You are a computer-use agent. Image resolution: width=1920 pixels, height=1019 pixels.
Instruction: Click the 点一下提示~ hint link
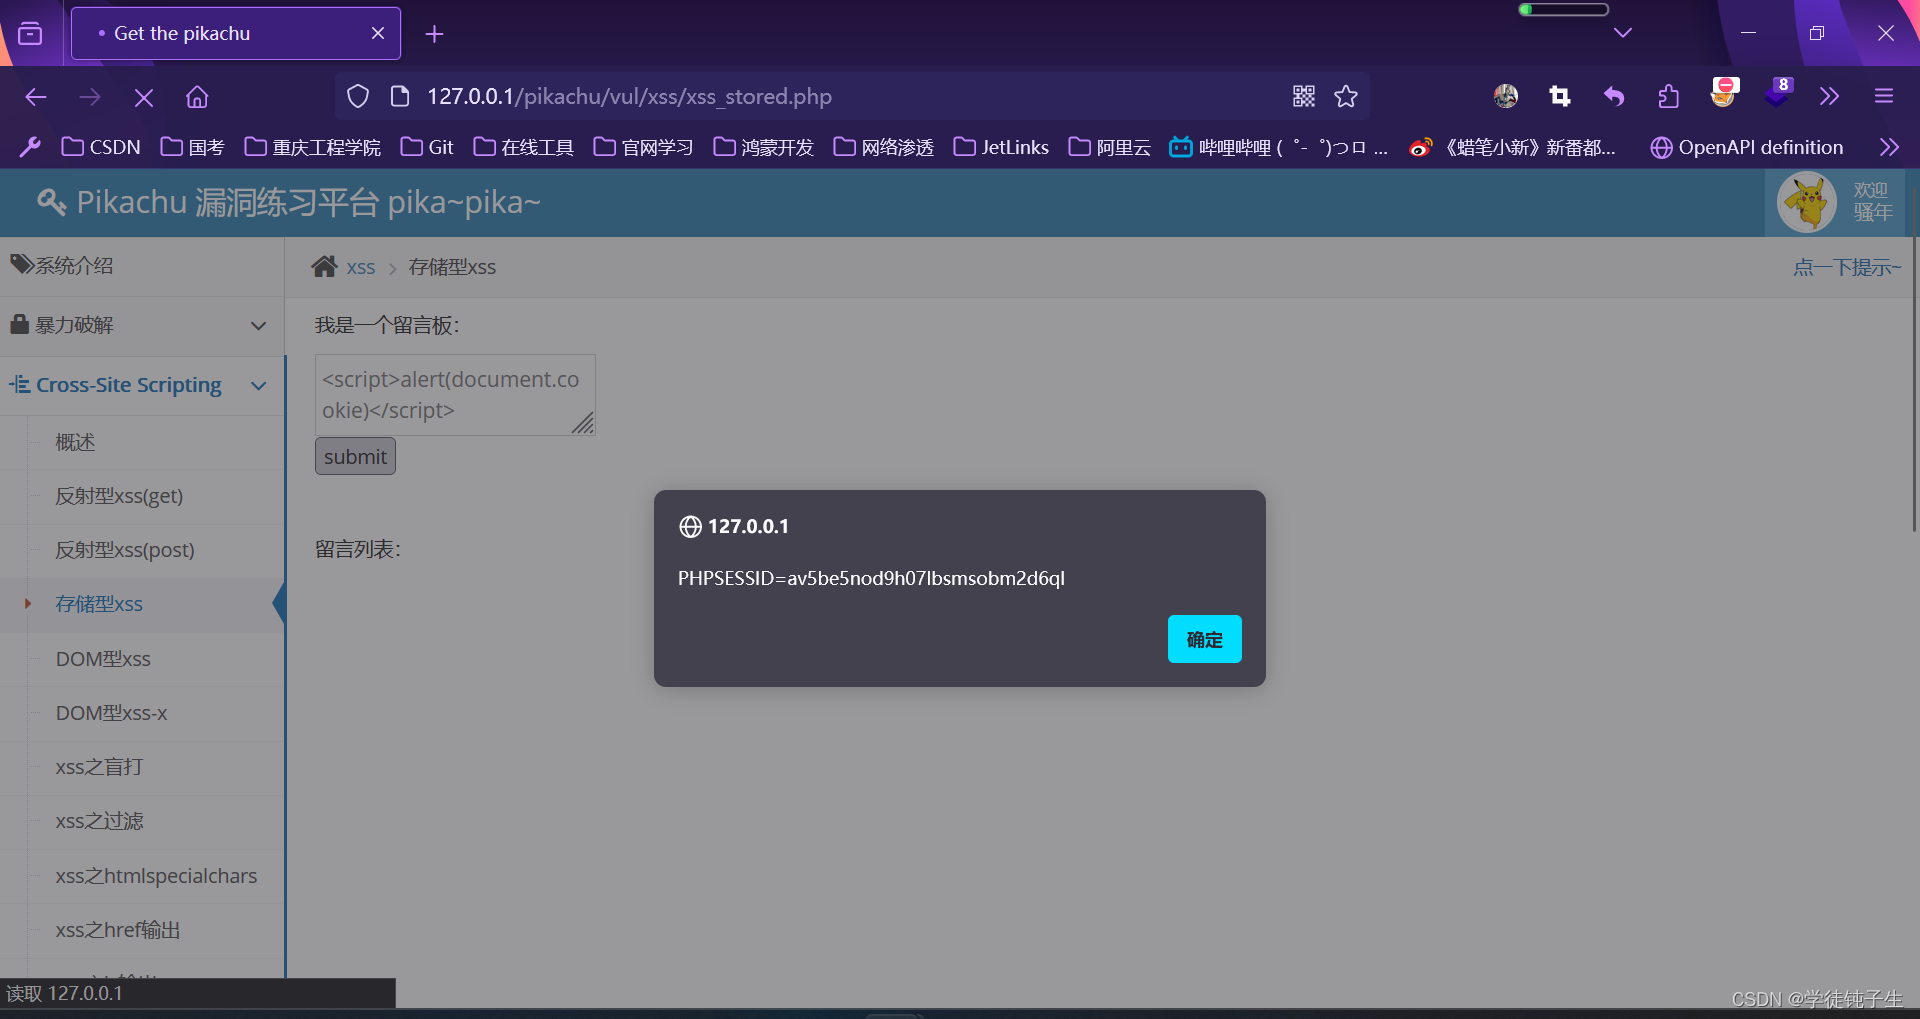tap(1847, 267)
